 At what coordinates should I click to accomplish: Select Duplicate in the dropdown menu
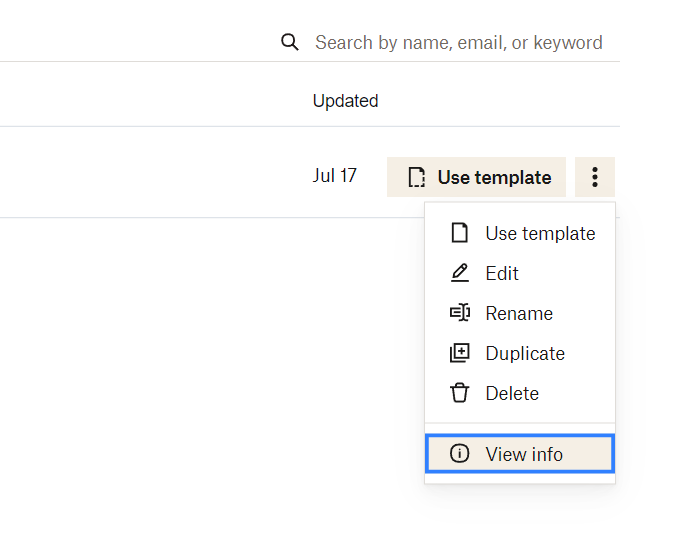tap(520, 353)
